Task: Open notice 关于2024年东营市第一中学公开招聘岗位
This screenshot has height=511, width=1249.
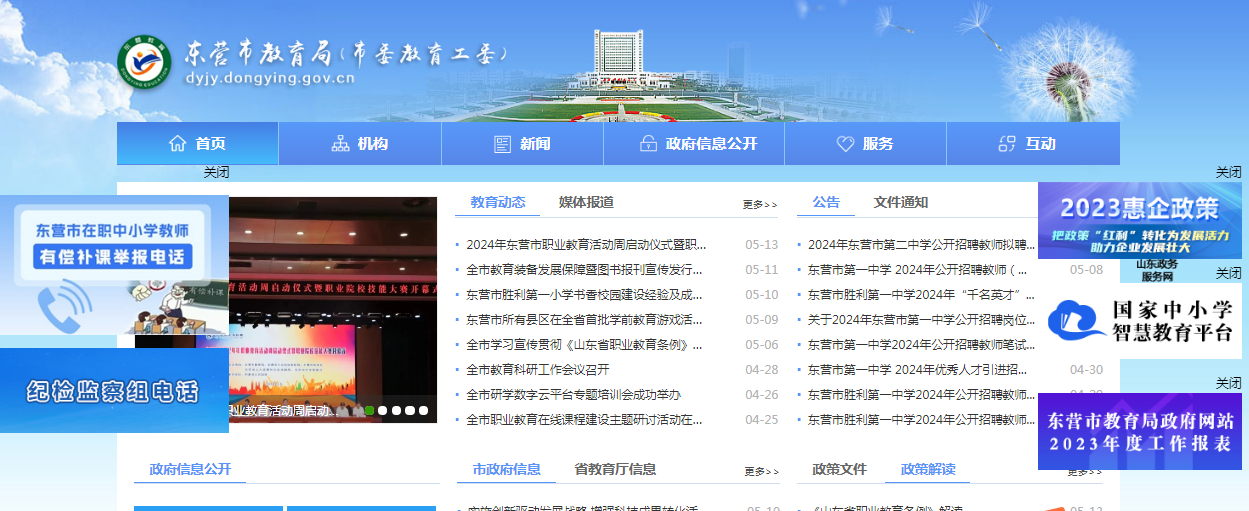Action: 922,320
